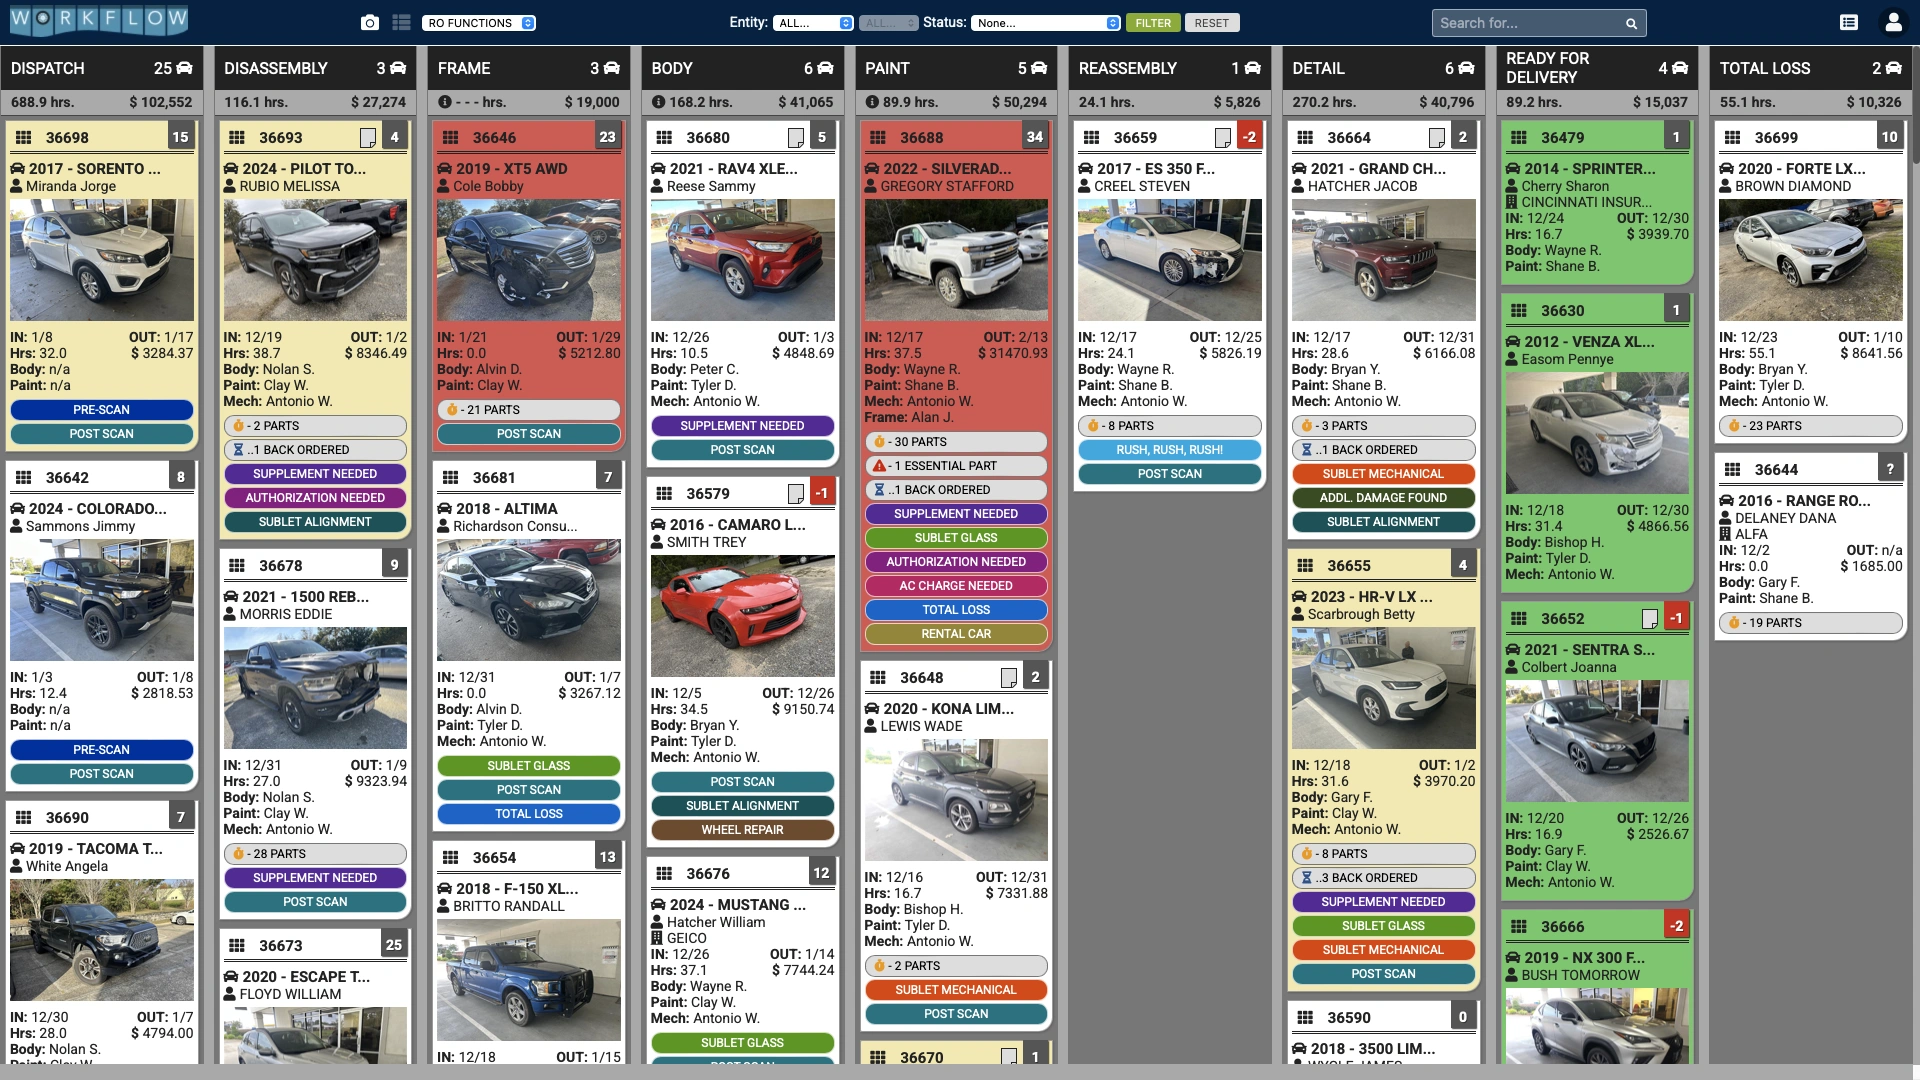Select the TOTAL LOSS column header
Screen dimensions: 1920x1080
1764,68
